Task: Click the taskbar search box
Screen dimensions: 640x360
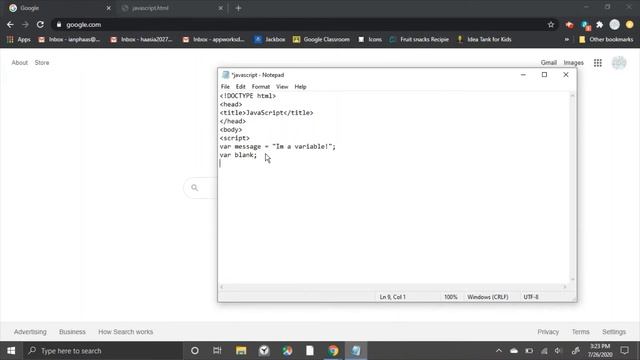Action: point(102,351)
